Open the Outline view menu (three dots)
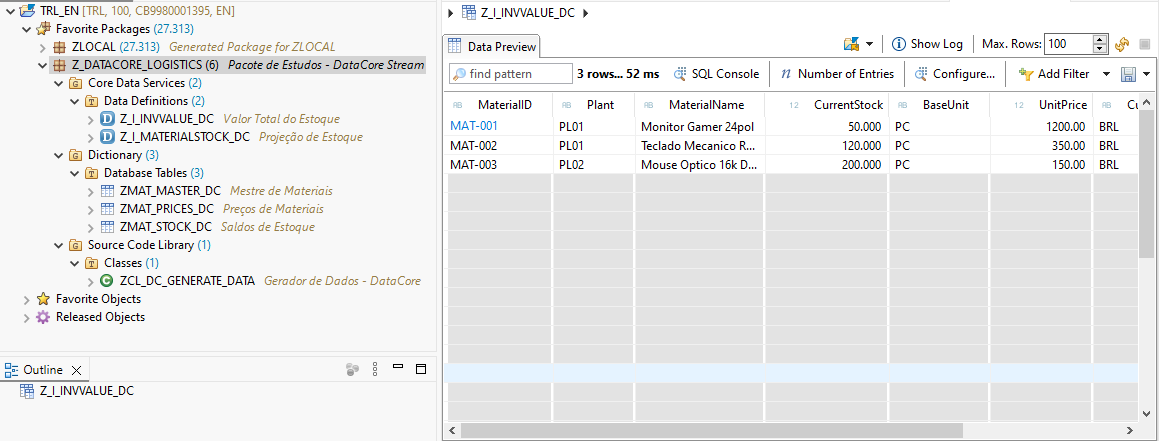 [352, 369]
